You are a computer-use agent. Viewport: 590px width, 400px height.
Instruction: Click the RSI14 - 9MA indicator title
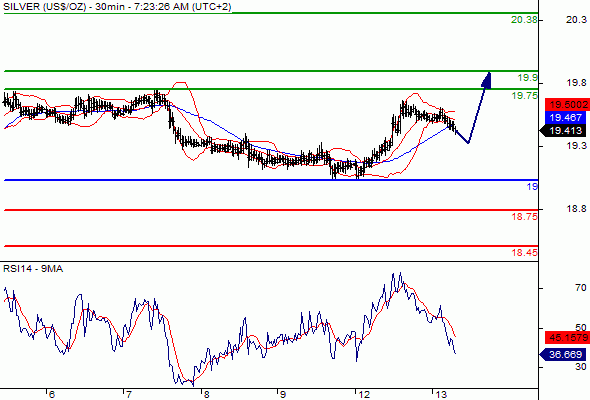click(33, 269)
